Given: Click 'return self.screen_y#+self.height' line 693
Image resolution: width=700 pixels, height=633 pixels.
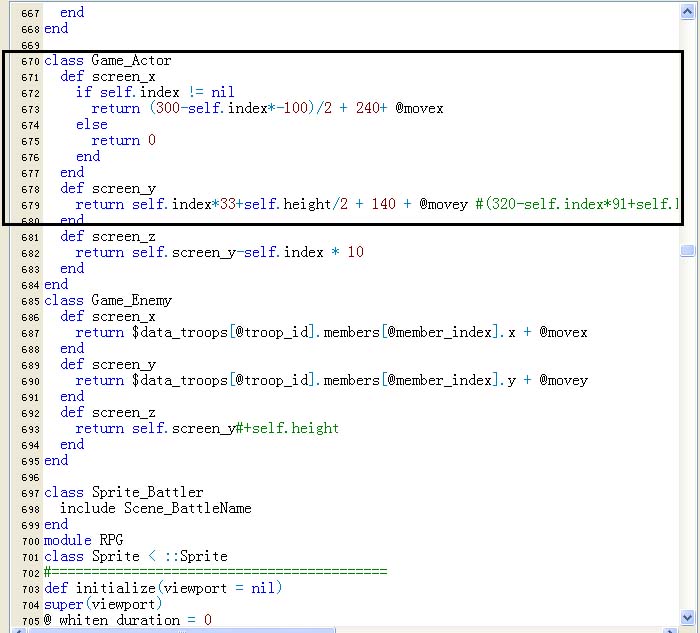Looking at the screenshot, I should point(207,429).
